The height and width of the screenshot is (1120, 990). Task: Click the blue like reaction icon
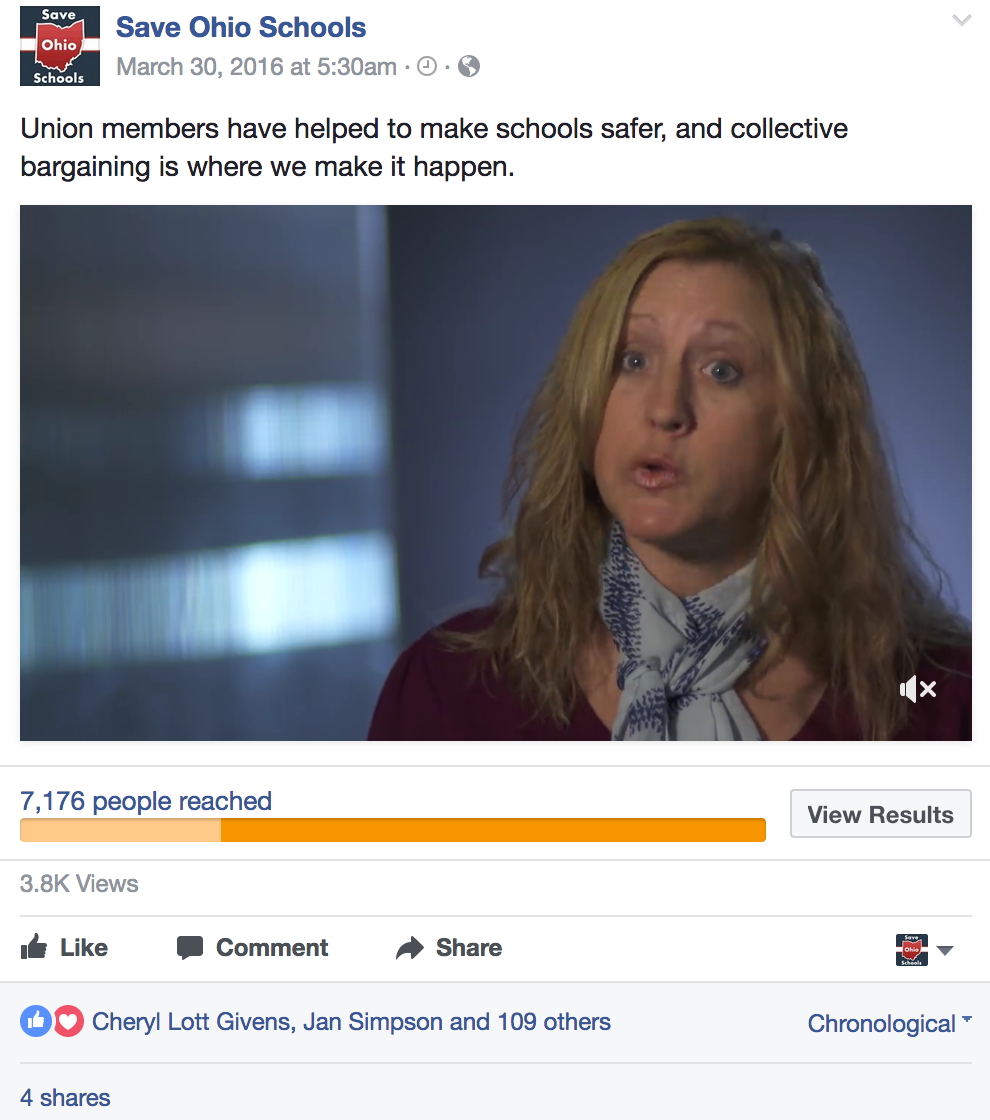pos(36,1021)
